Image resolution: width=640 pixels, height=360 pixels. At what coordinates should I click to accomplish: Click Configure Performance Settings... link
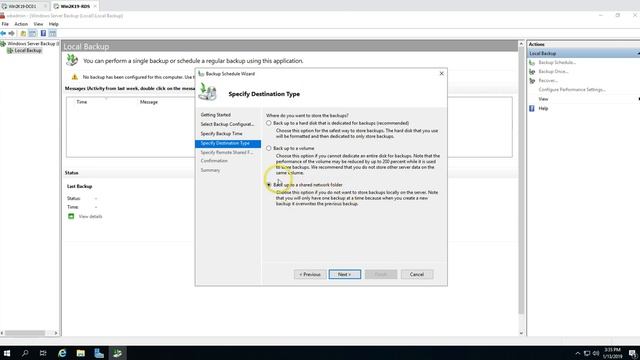pyautogui.click(x=572, y=90)
